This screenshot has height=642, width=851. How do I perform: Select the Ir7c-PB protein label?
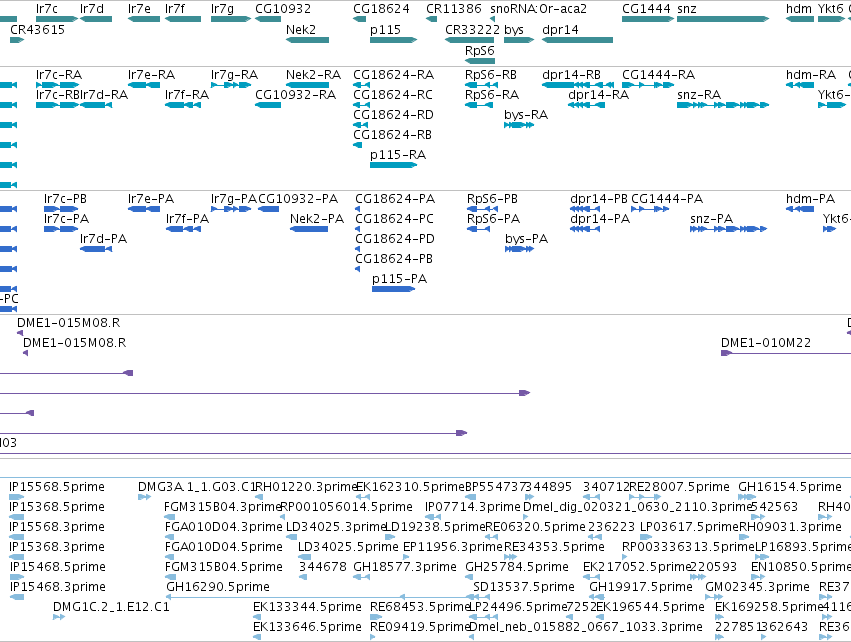point(65,199)
